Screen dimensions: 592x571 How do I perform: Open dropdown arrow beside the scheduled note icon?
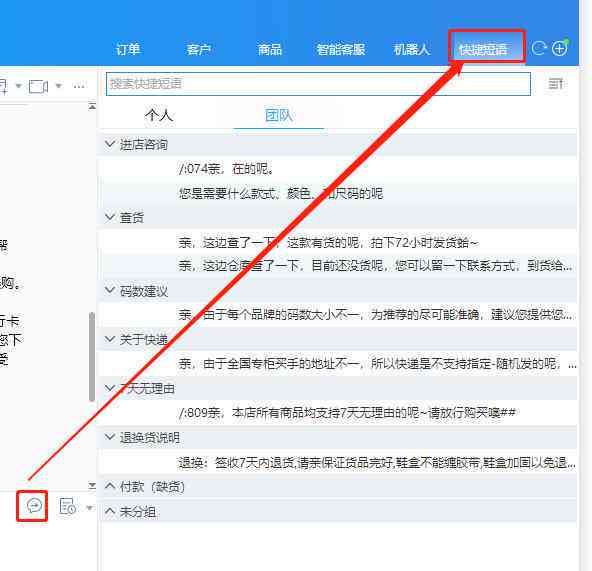click(89, 508)
